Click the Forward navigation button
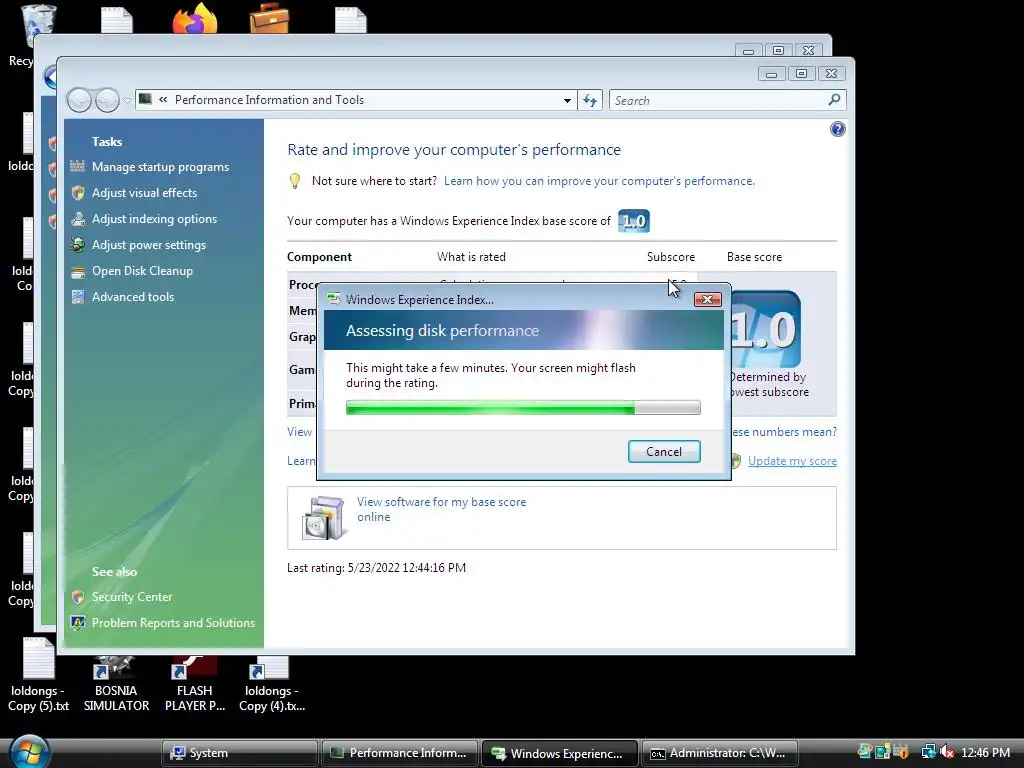The width and height of the screenshot is (1024, 768). tap(107, 101)
